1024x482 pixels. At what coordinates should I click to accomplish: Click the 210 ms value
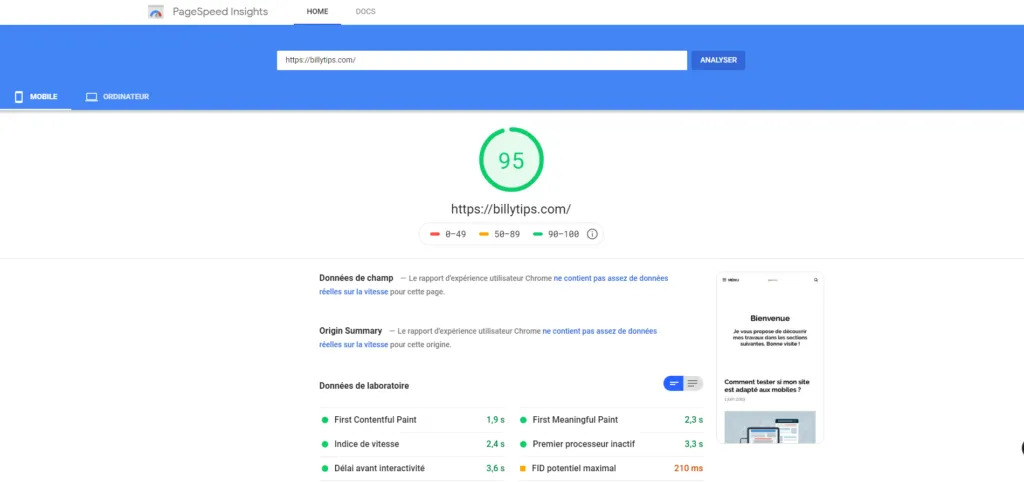(688, 468)
